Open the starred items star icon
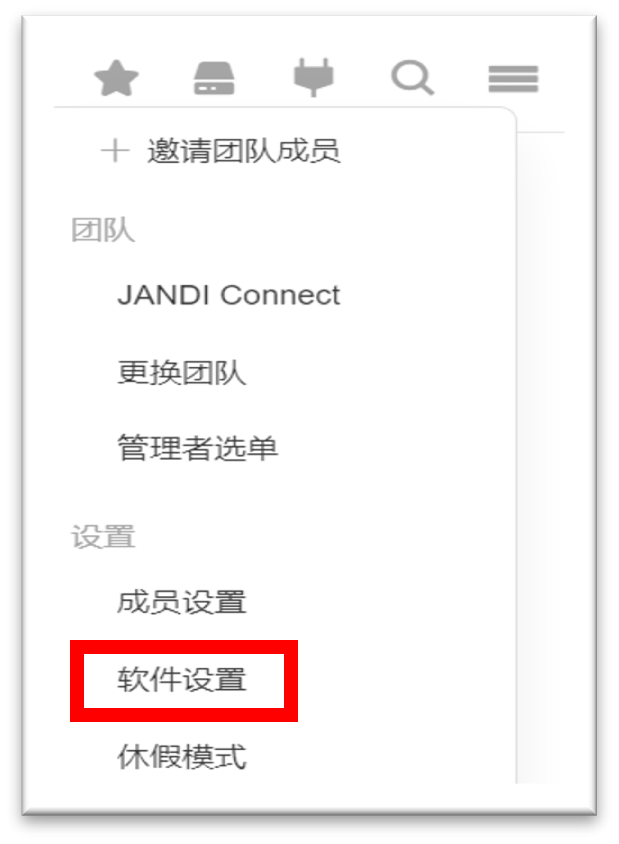 (116, 78)
